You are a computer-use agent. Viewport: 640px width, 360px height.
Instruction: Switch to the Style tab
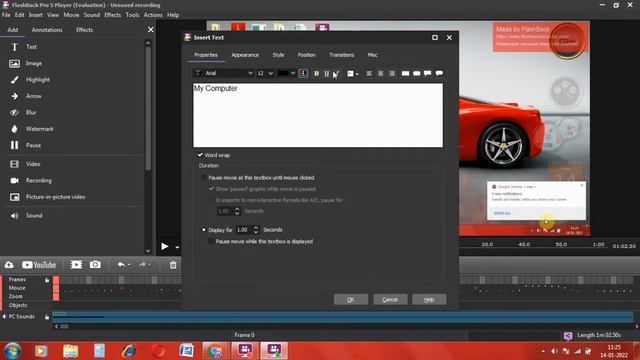278,55
